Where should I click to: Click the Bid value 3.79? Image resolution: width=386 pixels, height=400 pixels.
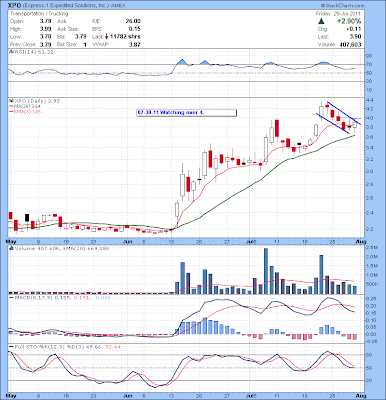81,37
